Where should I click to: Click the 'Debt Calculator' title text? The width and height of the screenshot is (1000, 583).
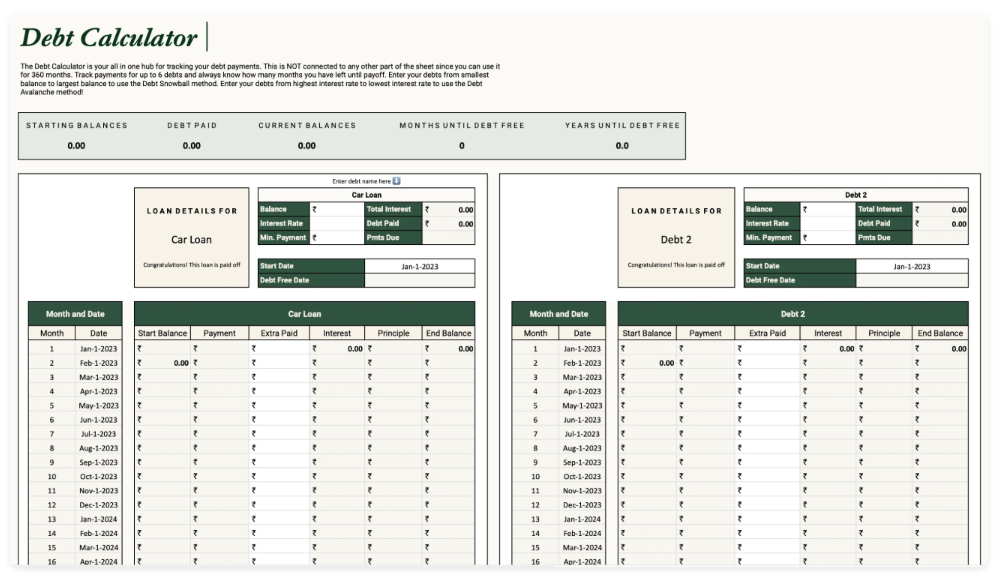point(109,38)
